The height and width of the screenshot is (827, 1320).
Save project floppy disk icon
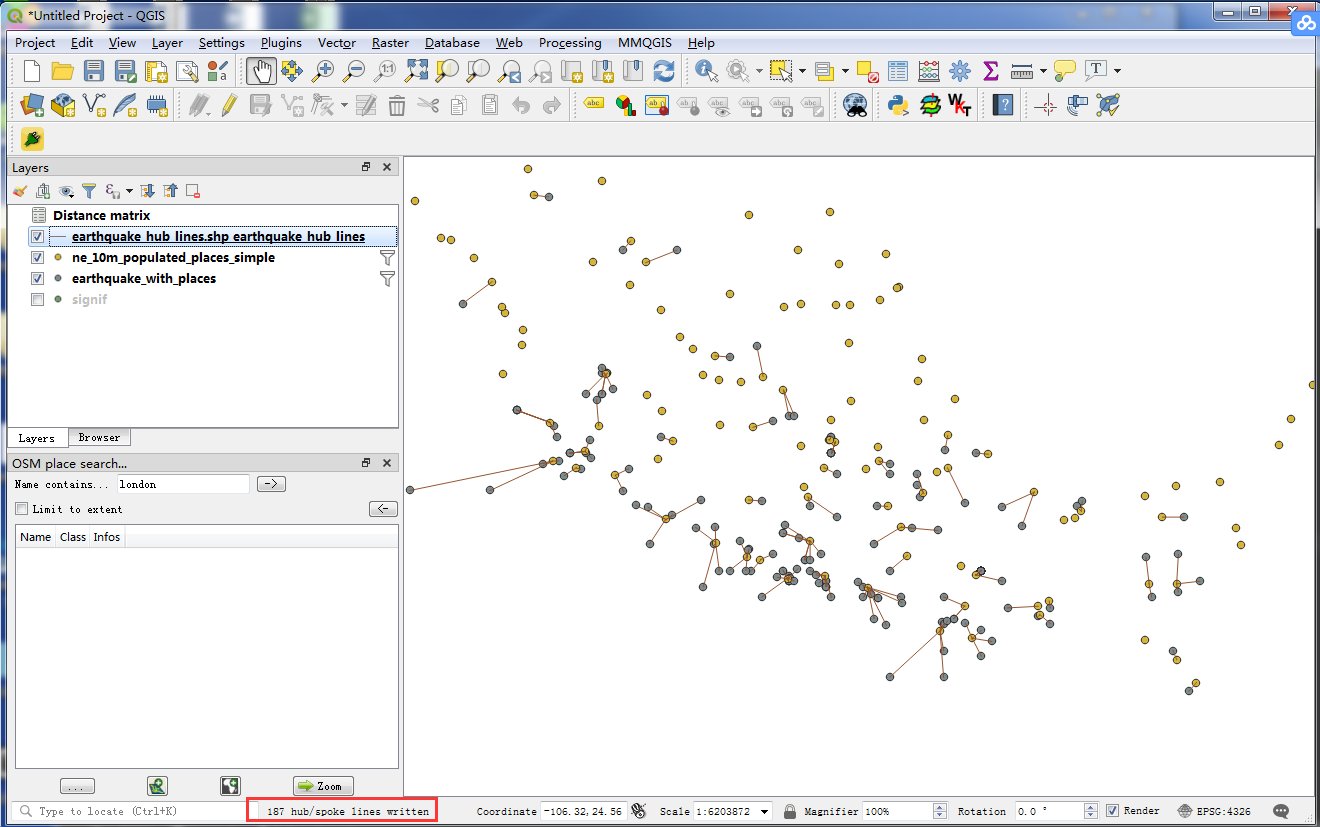click(x=94, y=71)
